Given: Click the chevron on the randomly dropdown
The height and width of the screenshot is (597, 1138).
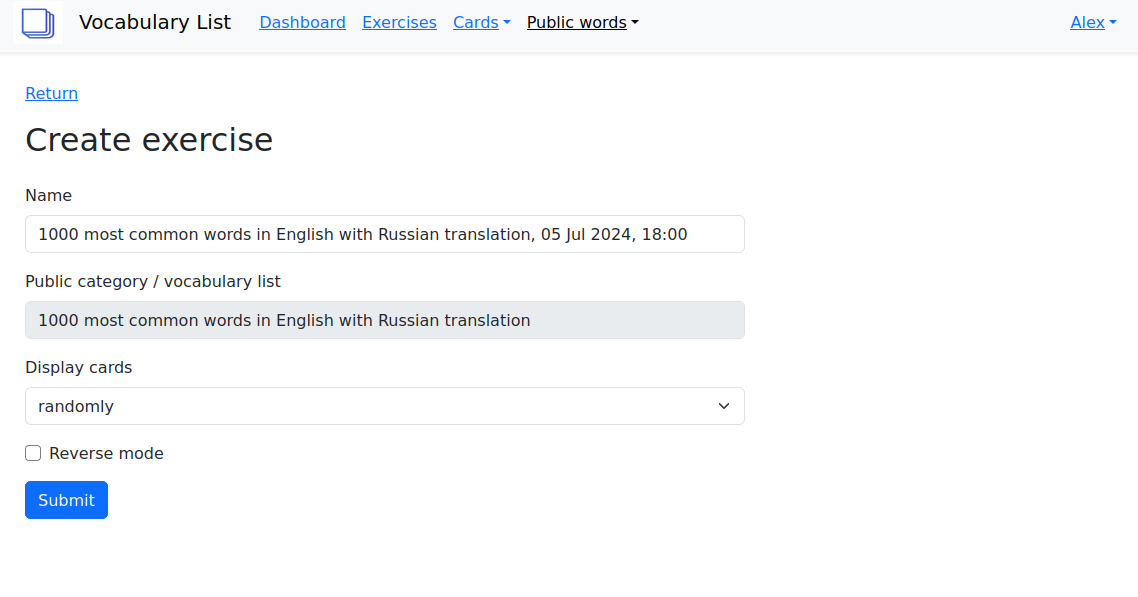Looking at the screenshot, I should pos(724,406).
